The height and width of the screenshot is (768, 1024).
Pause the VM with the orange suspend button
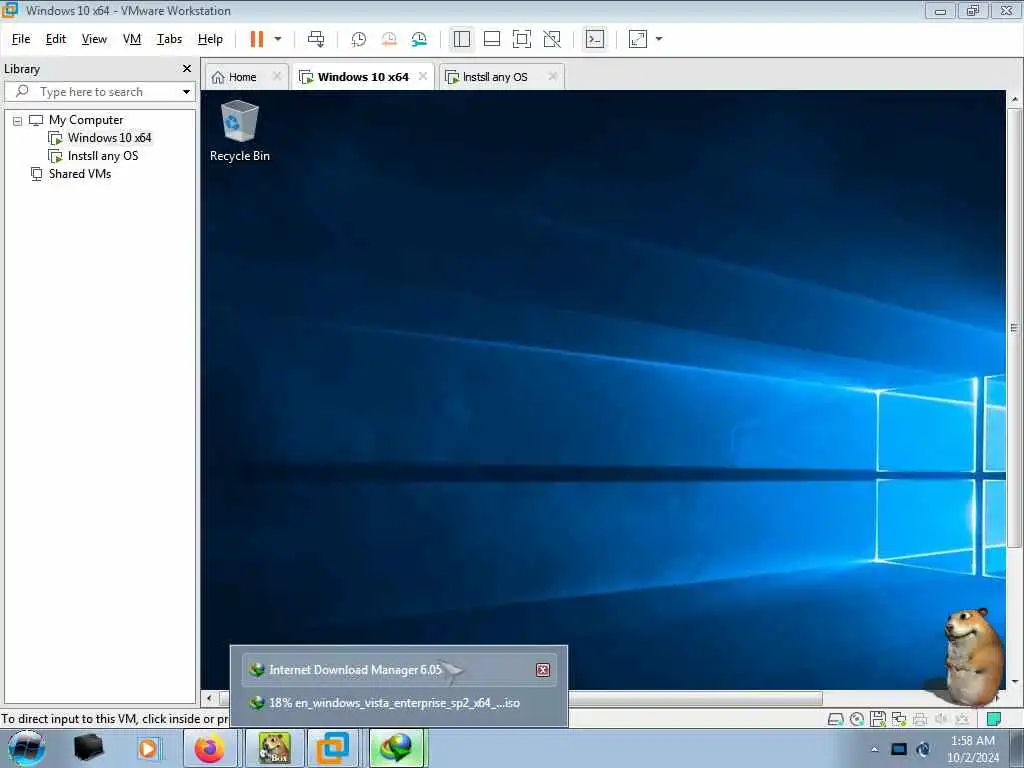257,39
